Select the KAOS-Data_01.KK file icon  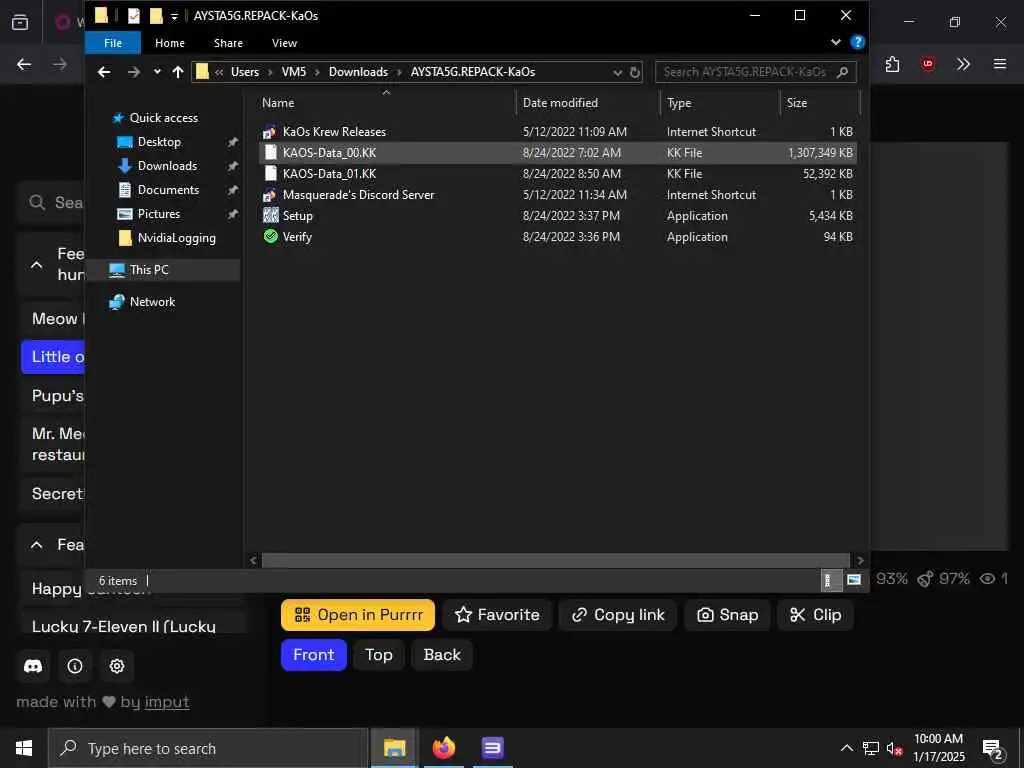pos(270,173)
